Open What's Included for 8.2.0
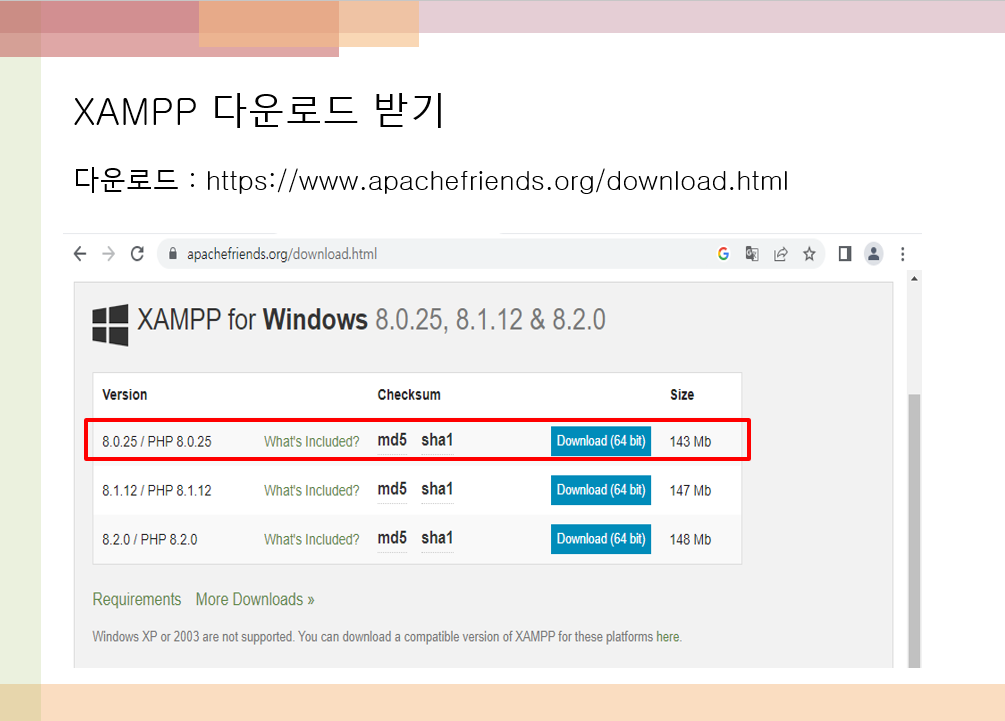Image resolution: width=1005 pixels, height=721 pixels. pos(311,540)
